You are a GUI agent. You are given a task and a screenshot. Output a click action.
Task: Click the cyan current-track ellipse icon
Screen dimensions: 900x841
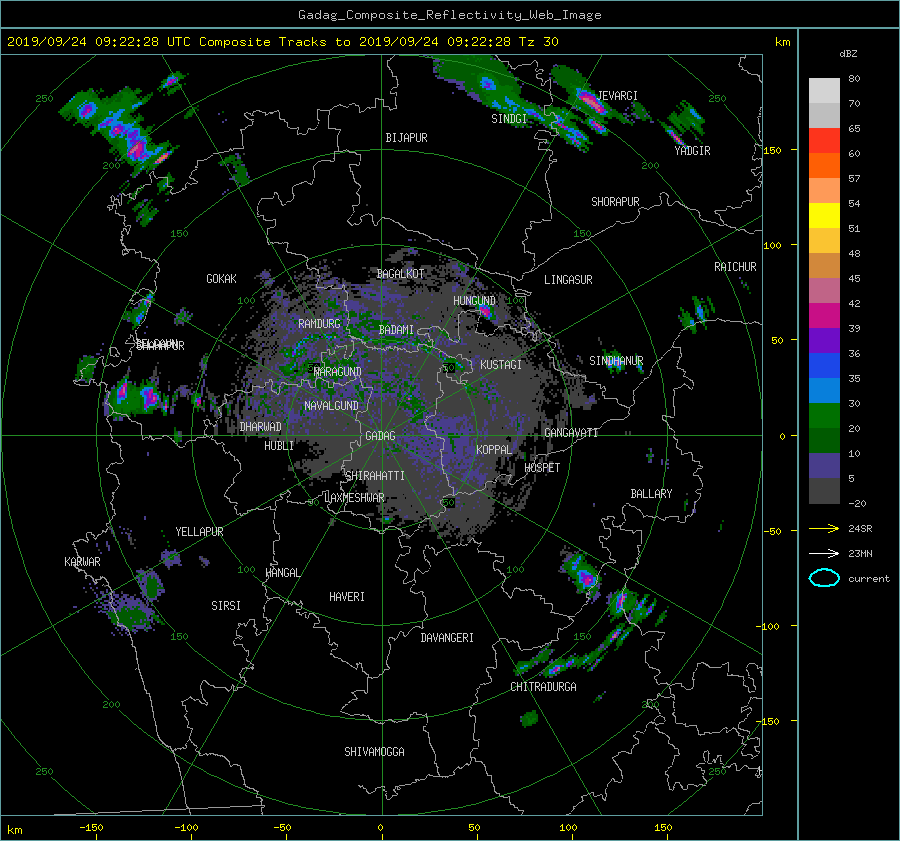coord(824,578)
